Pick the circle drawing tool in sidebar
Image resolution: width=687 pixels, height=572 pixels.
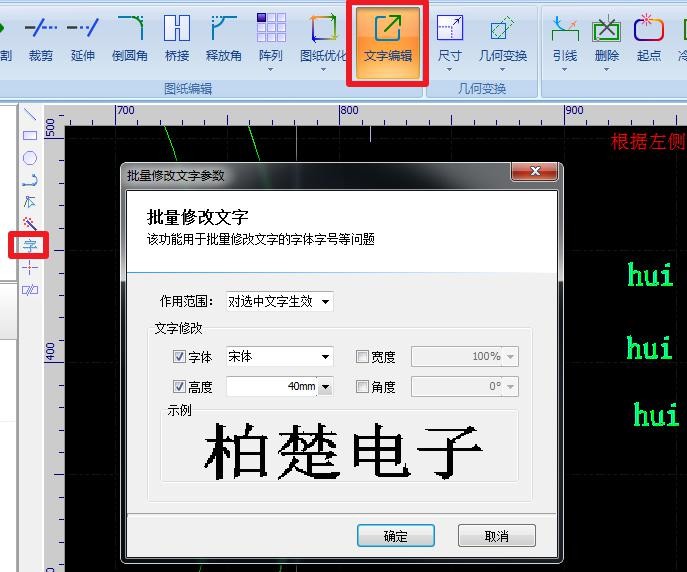click(x=30, y=158)
